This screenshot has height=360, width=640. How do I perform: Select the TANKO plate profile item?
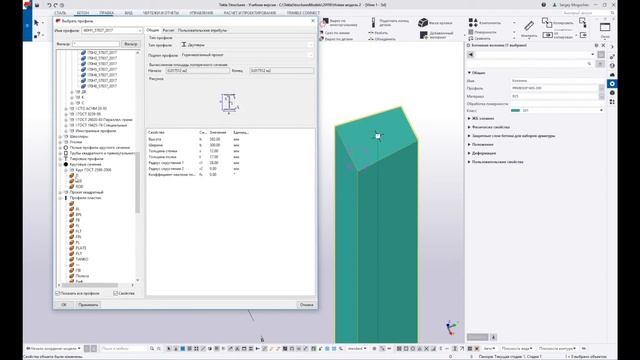(82, 259)
